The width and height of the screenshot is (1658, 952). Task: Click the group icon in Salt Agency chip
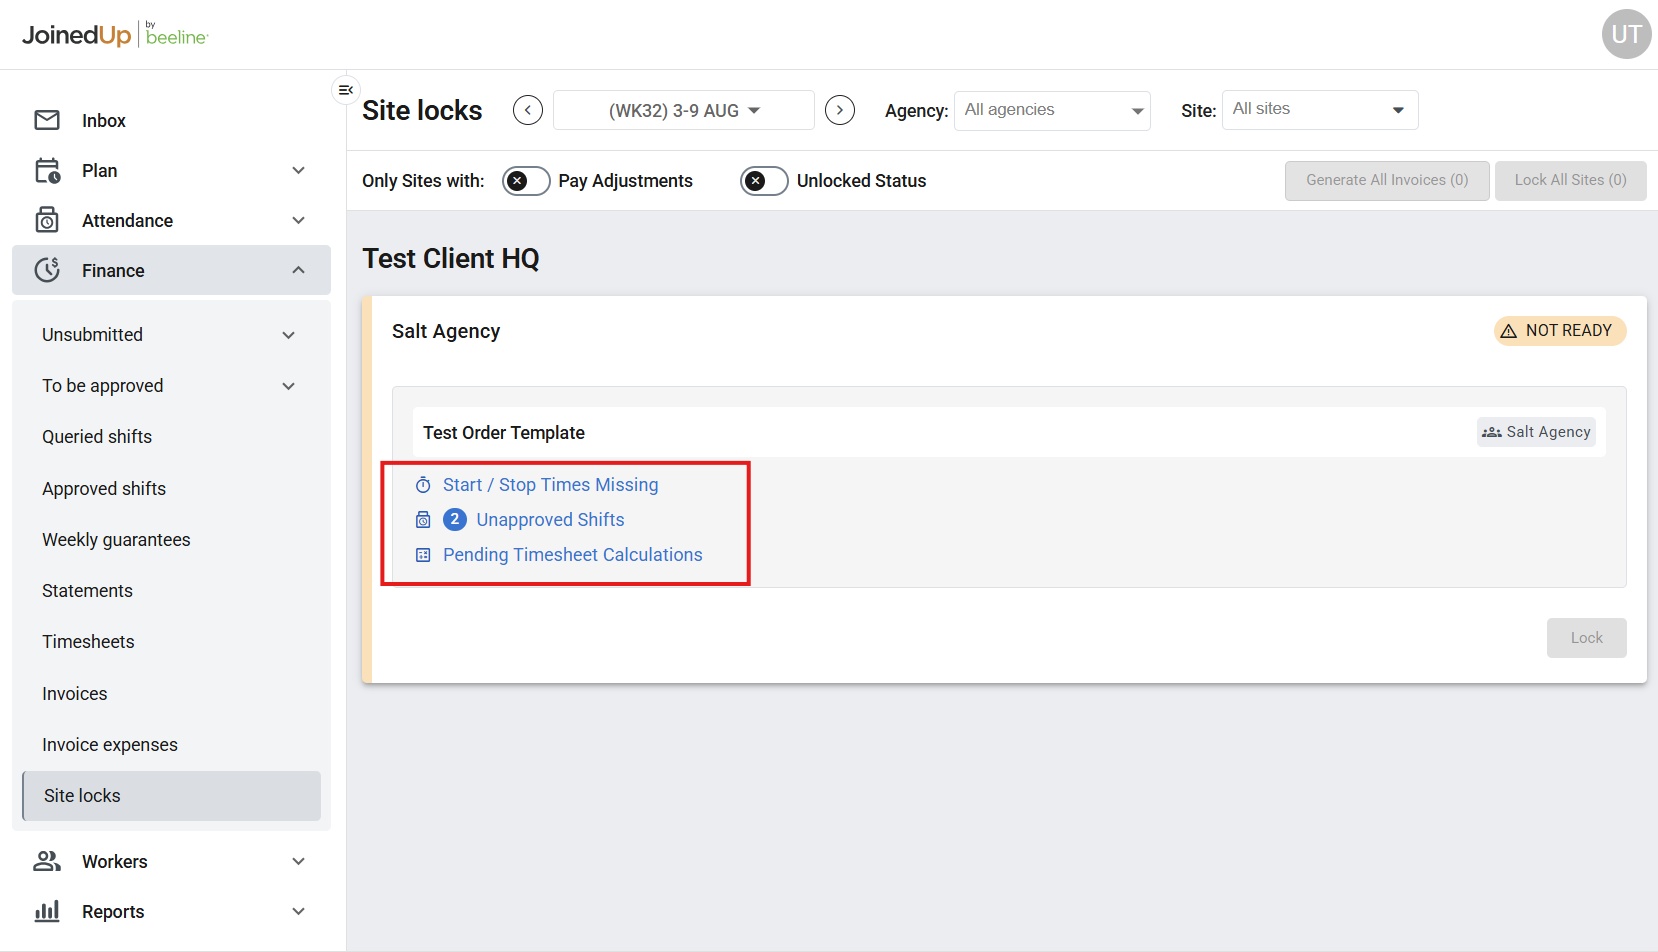tap(1492, 432)
